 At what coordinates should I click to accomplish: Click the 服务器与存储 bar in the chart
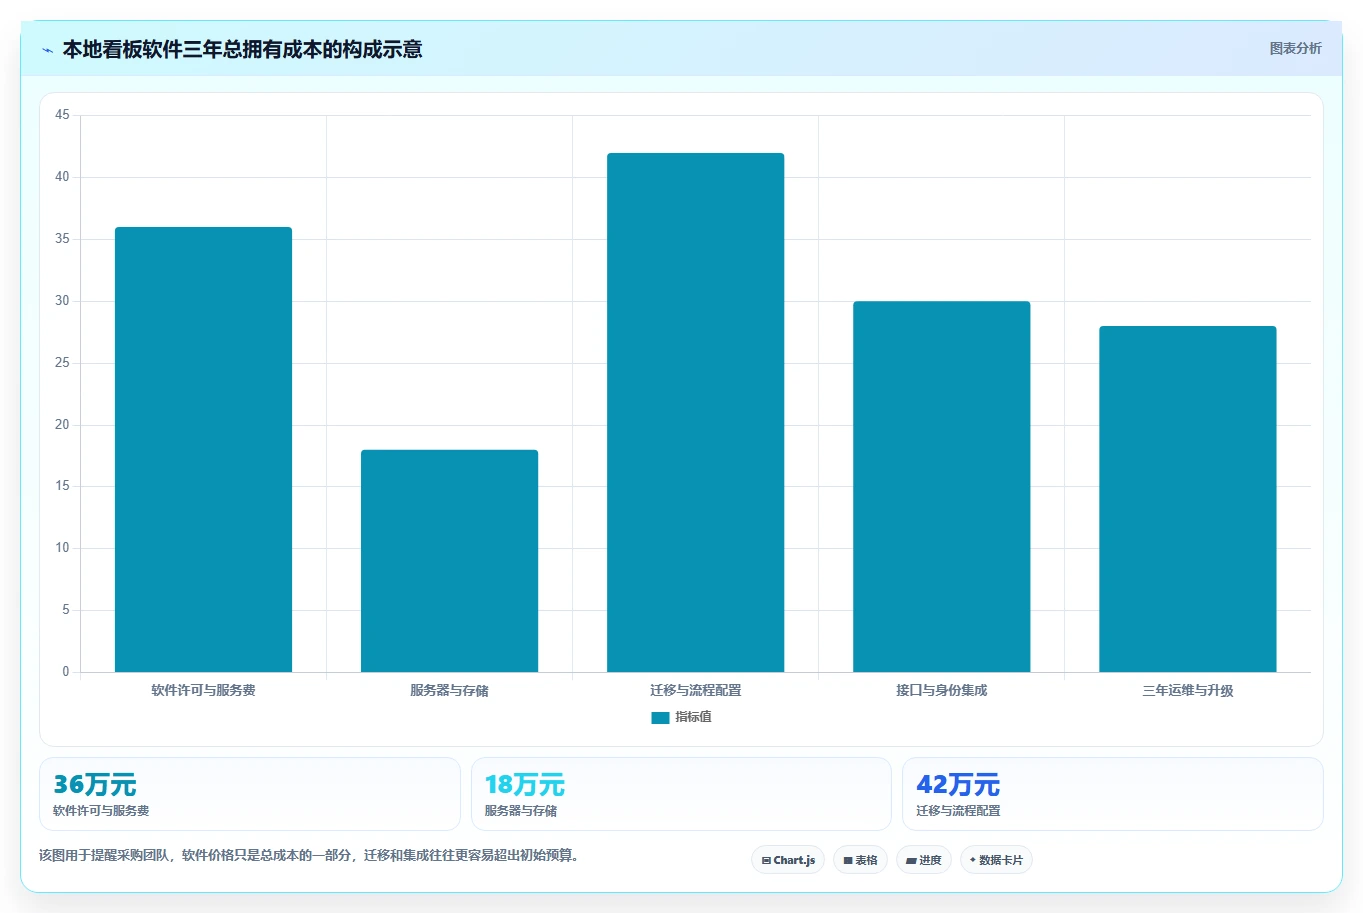449,561
